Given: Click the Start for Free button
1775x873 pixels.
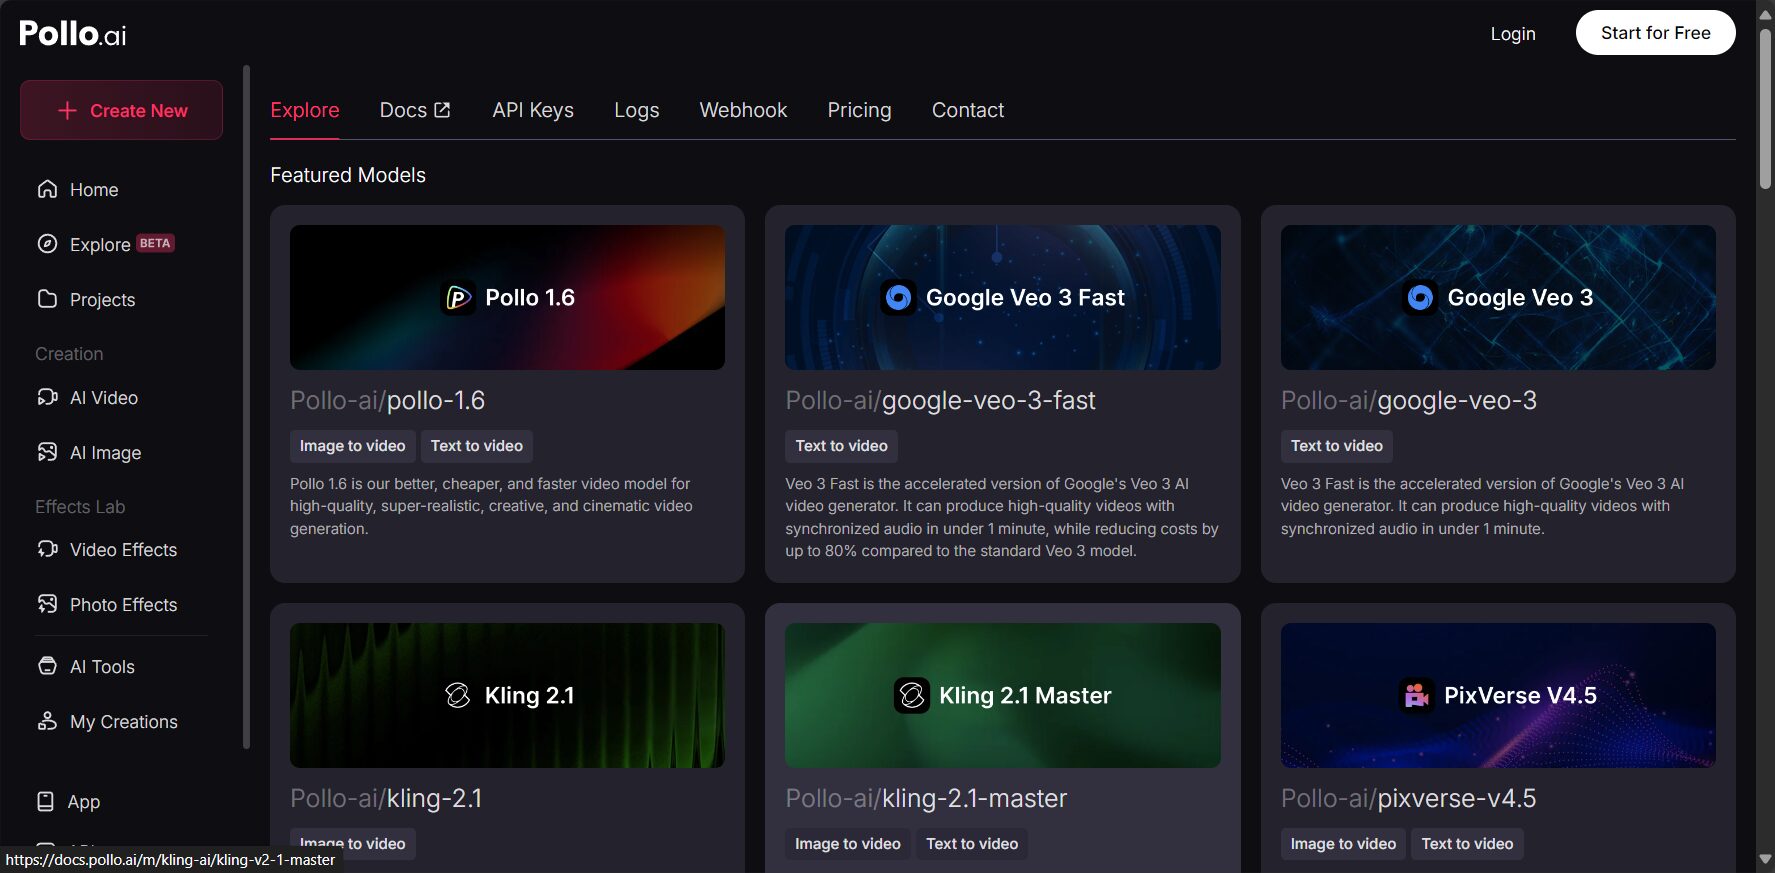Looking at the screenshot, I should click(x=1656, y=33).
